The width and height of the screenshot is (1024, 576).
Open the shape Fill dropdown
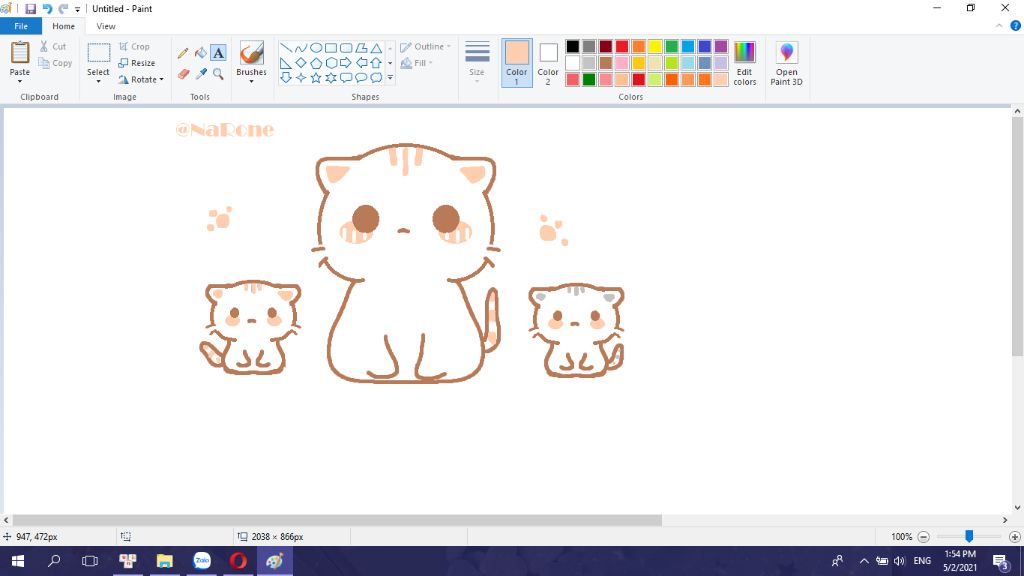pyautogui.click(x=417, y=63)
